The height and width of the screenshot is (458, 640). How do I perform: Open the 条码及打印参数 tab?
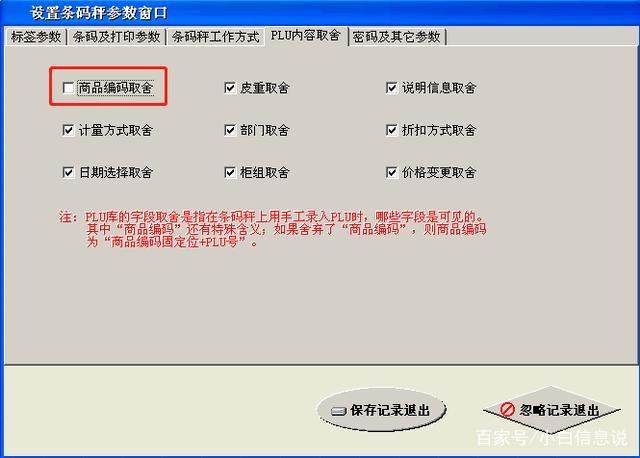[116, 37]
